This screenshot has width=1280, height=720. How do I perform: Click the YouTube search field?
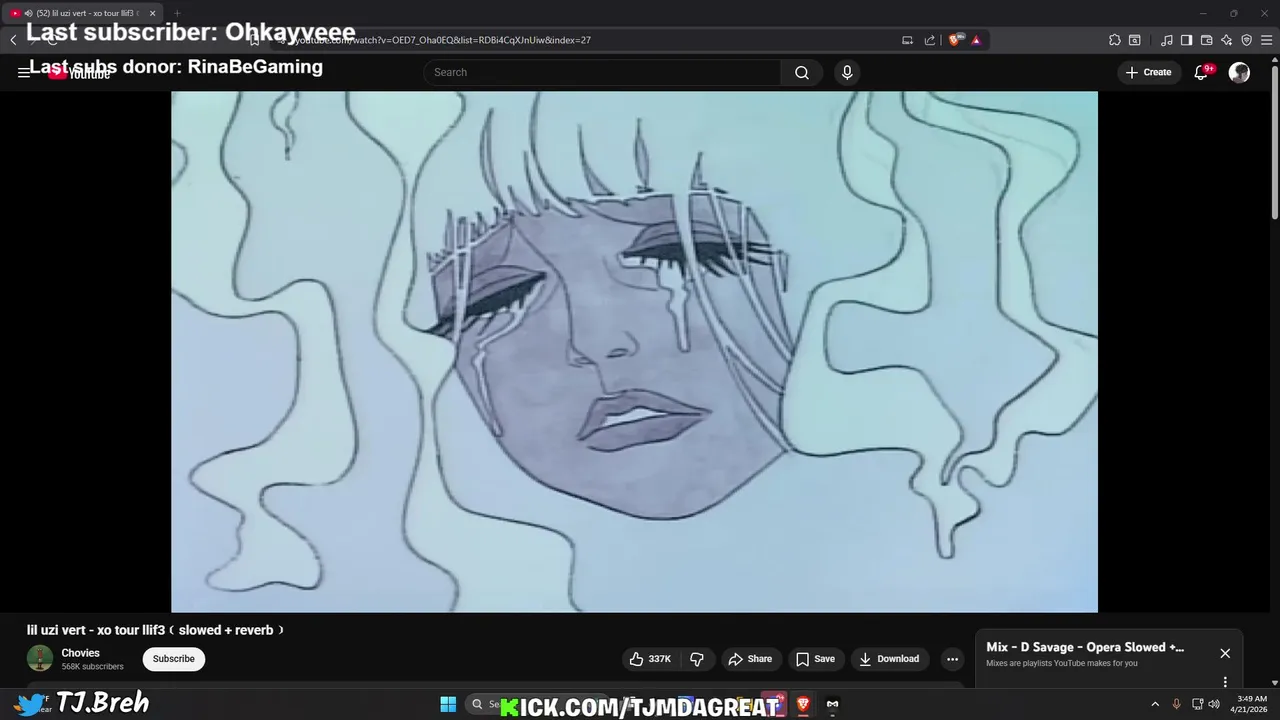602,72
